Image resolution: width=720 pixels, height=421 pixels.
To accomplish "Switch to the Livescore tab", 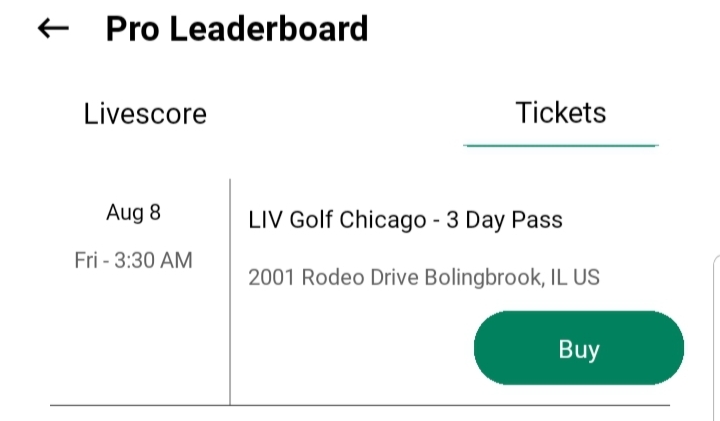I will click(x=145, y=113).
